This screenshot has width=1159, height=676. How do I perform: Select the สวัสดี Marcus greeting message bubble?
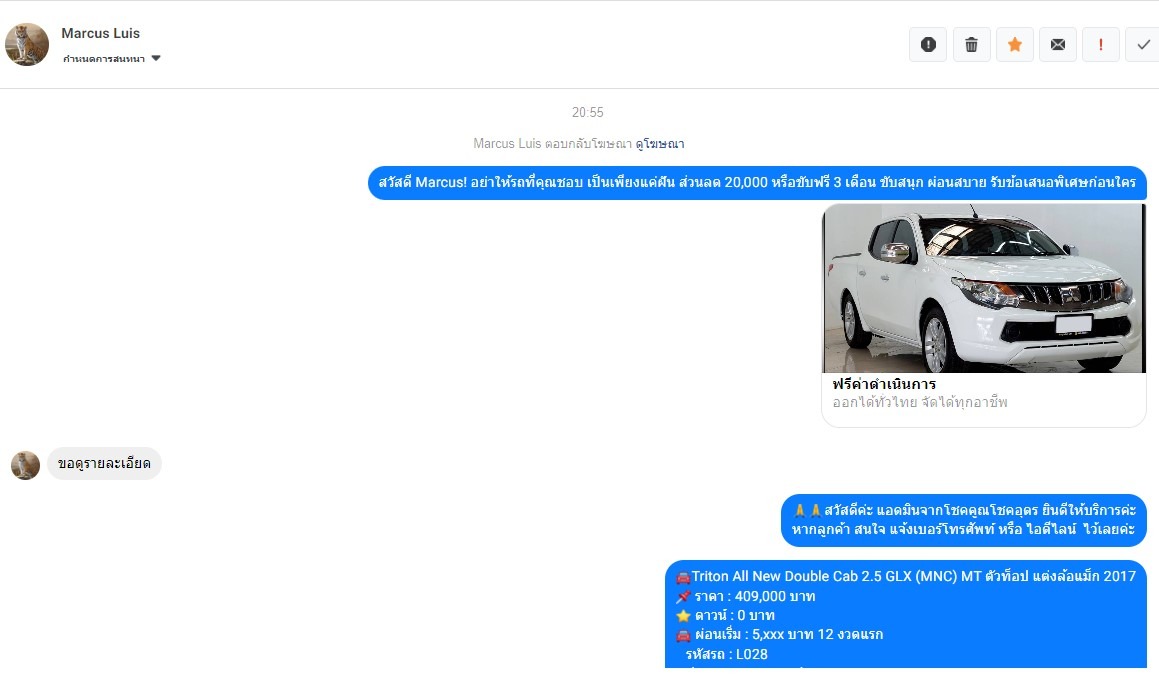point(757,182)
